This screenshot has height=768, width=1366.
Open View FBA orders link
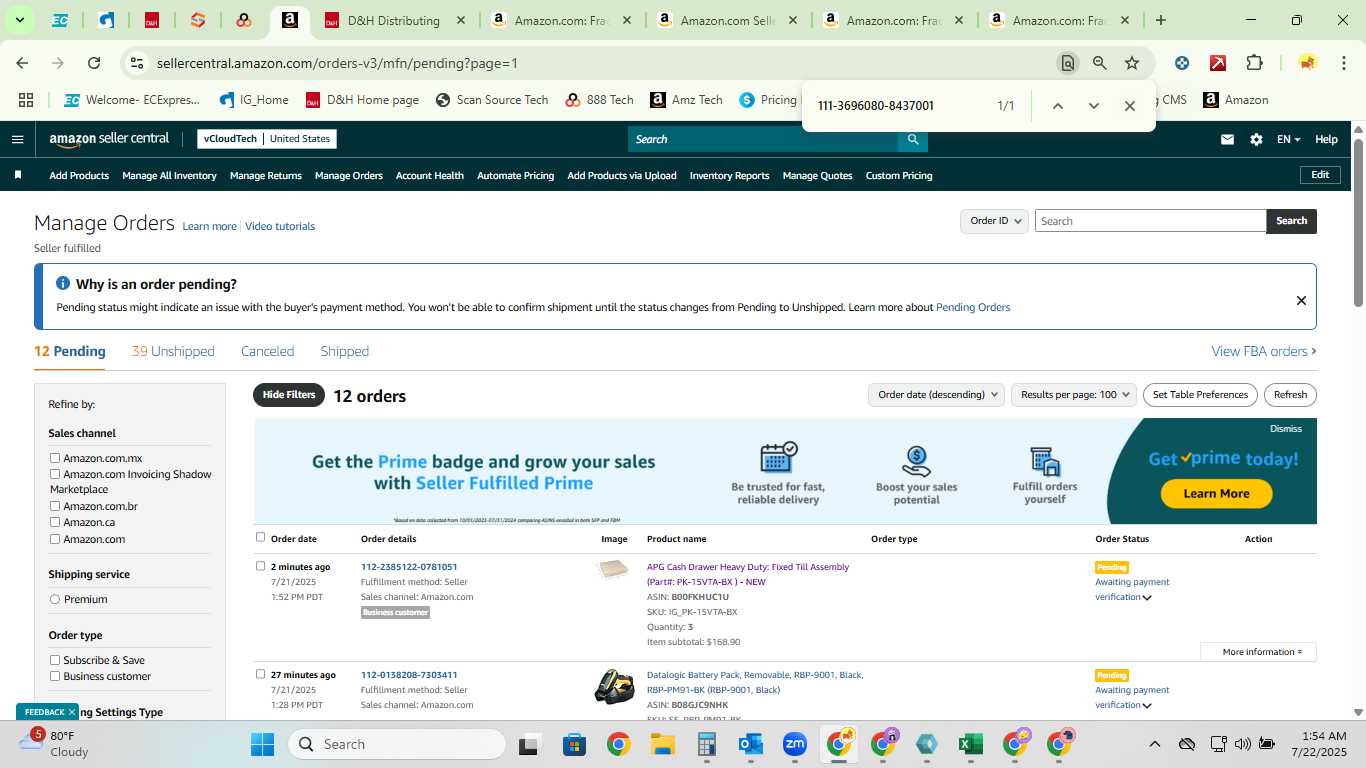[x=1263, y=351]
